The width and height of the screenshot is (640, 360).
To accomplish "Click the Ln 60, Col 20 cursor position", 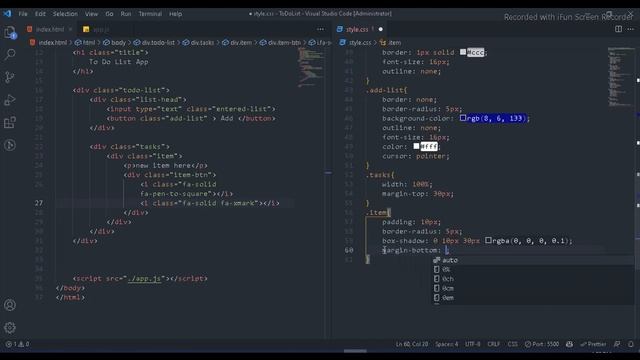I will pyautogui.click(x=412, y=344).
